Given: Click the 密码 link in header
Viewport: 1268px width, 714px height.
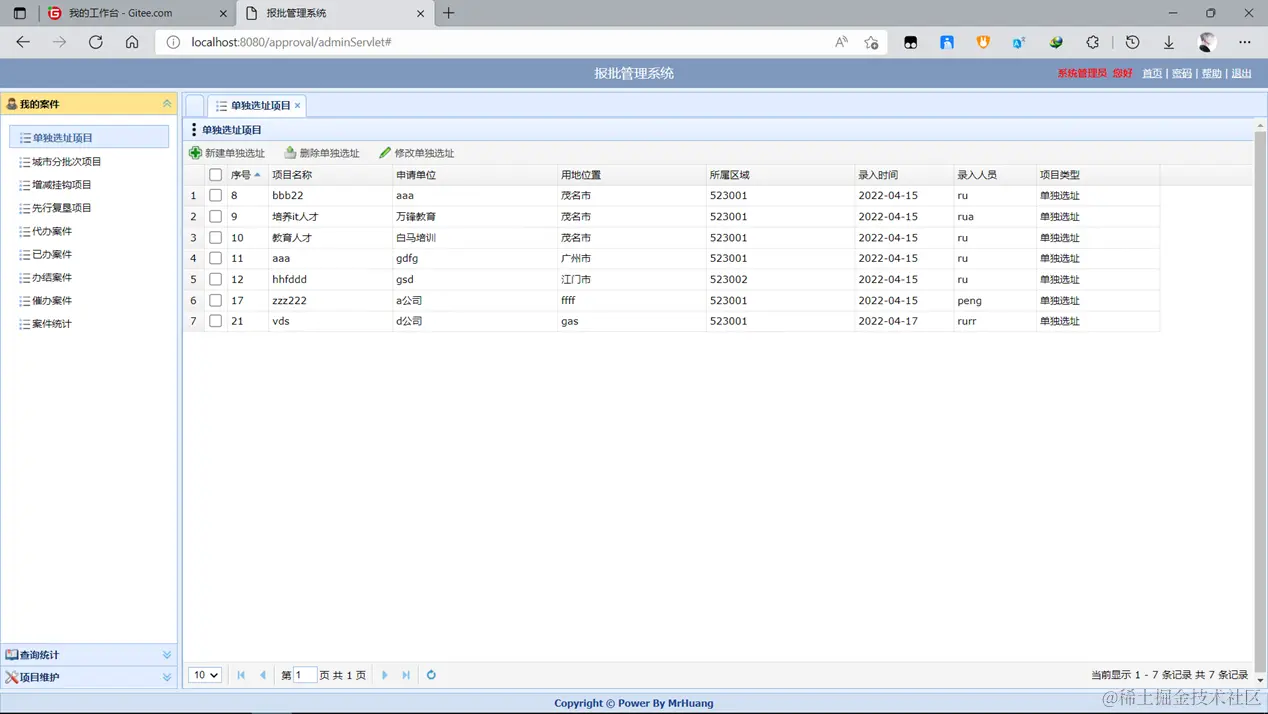Looking at the screenshot, I should [1182, 73].
